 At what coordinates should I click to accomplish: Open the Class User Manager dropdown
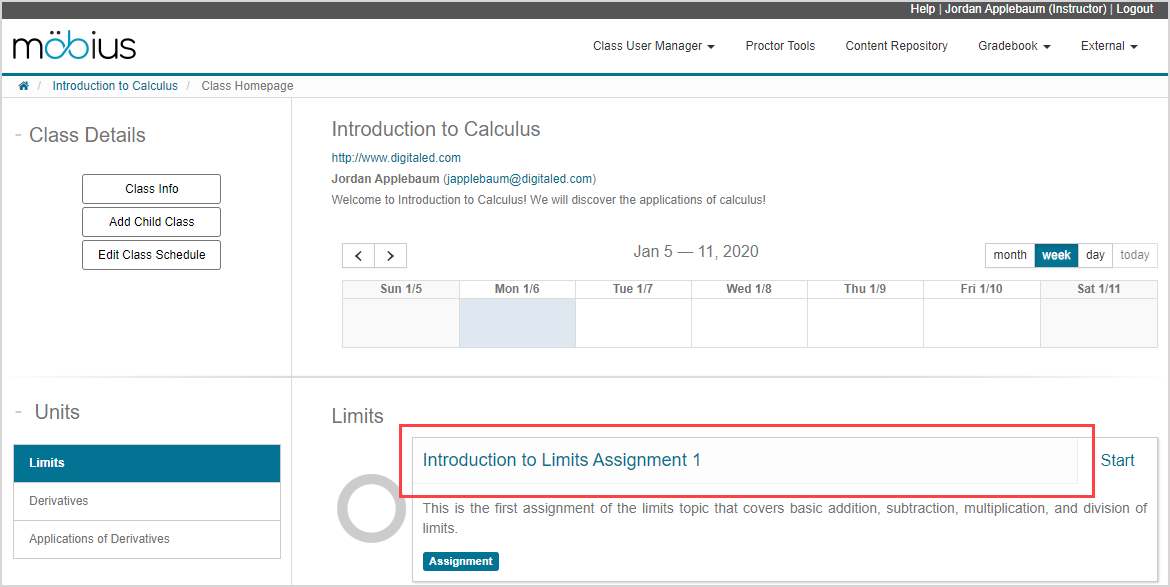(x=653, y=46)
